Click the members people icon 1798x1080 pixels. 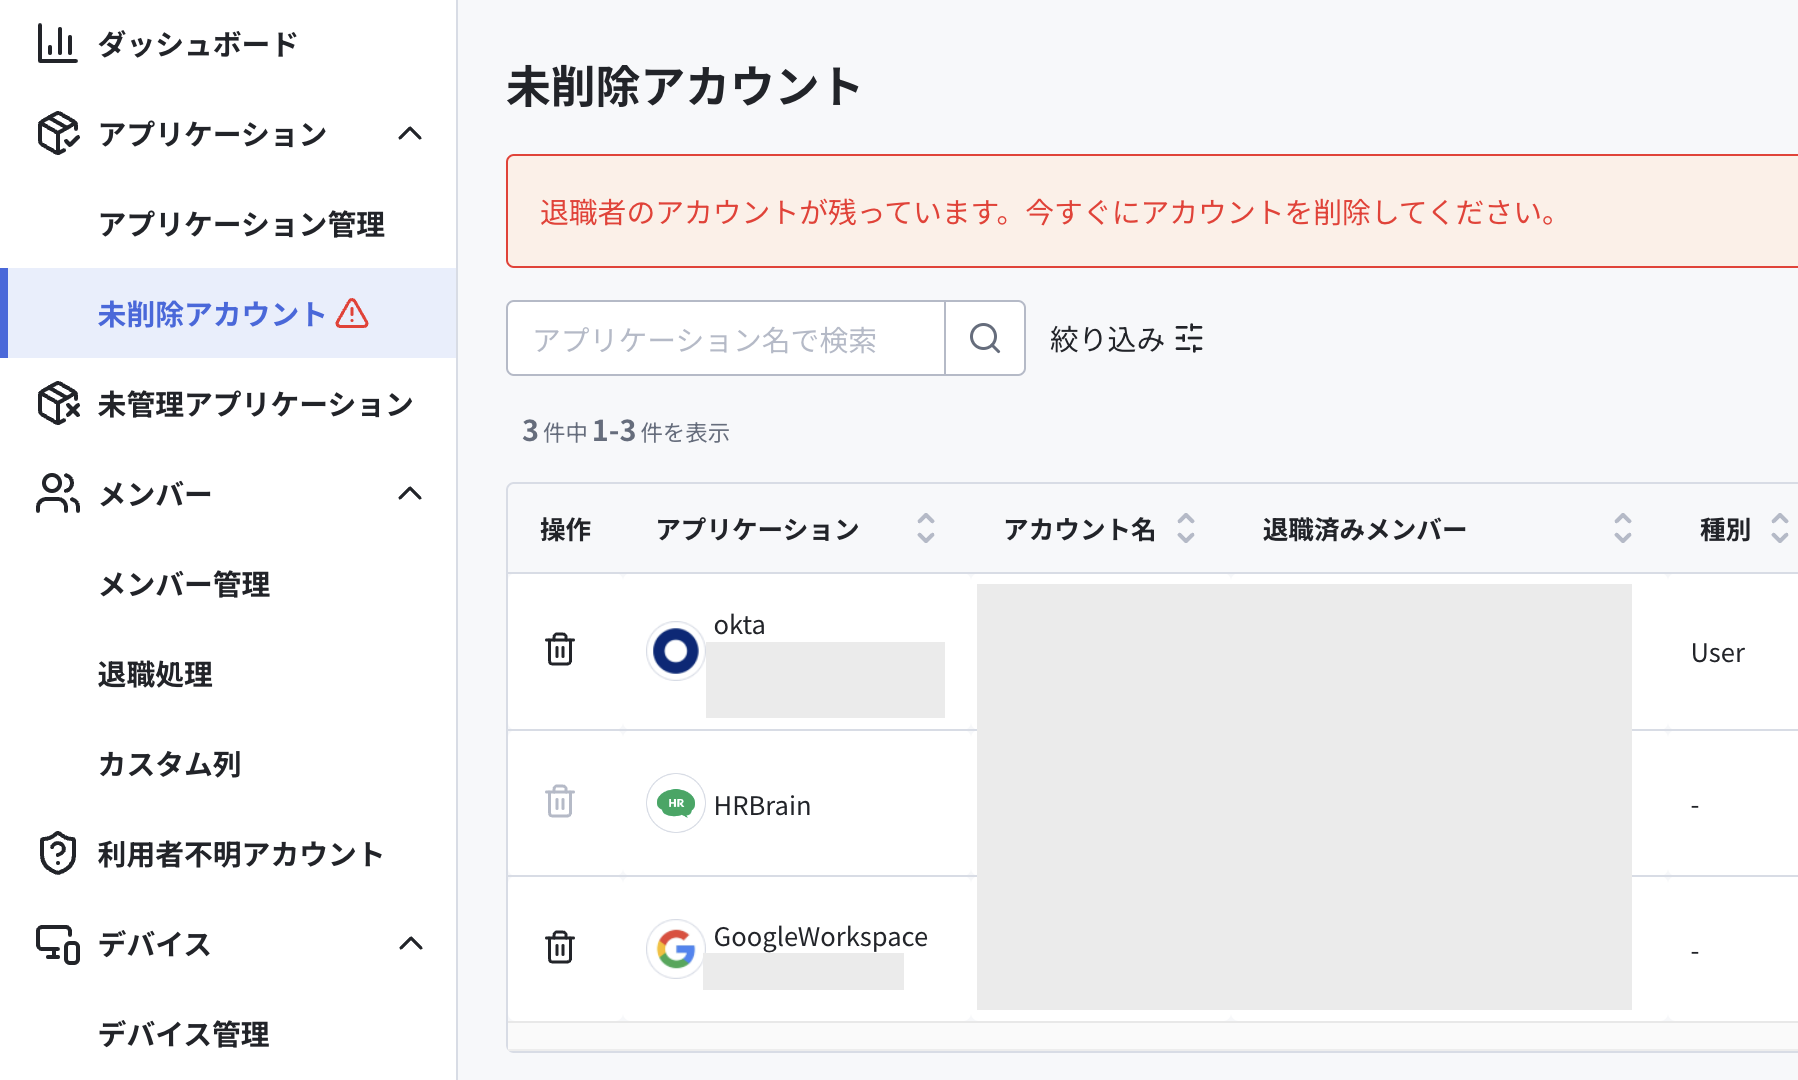click(57, 493)
